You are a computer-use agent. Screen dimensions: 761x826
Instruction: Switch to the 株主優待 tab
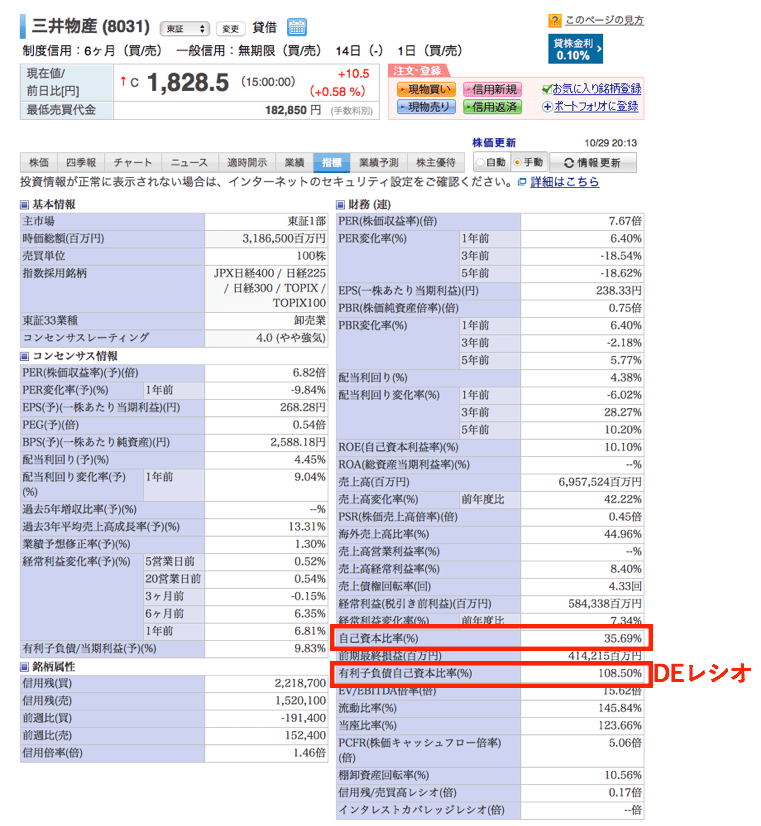[x=436, y=163]
